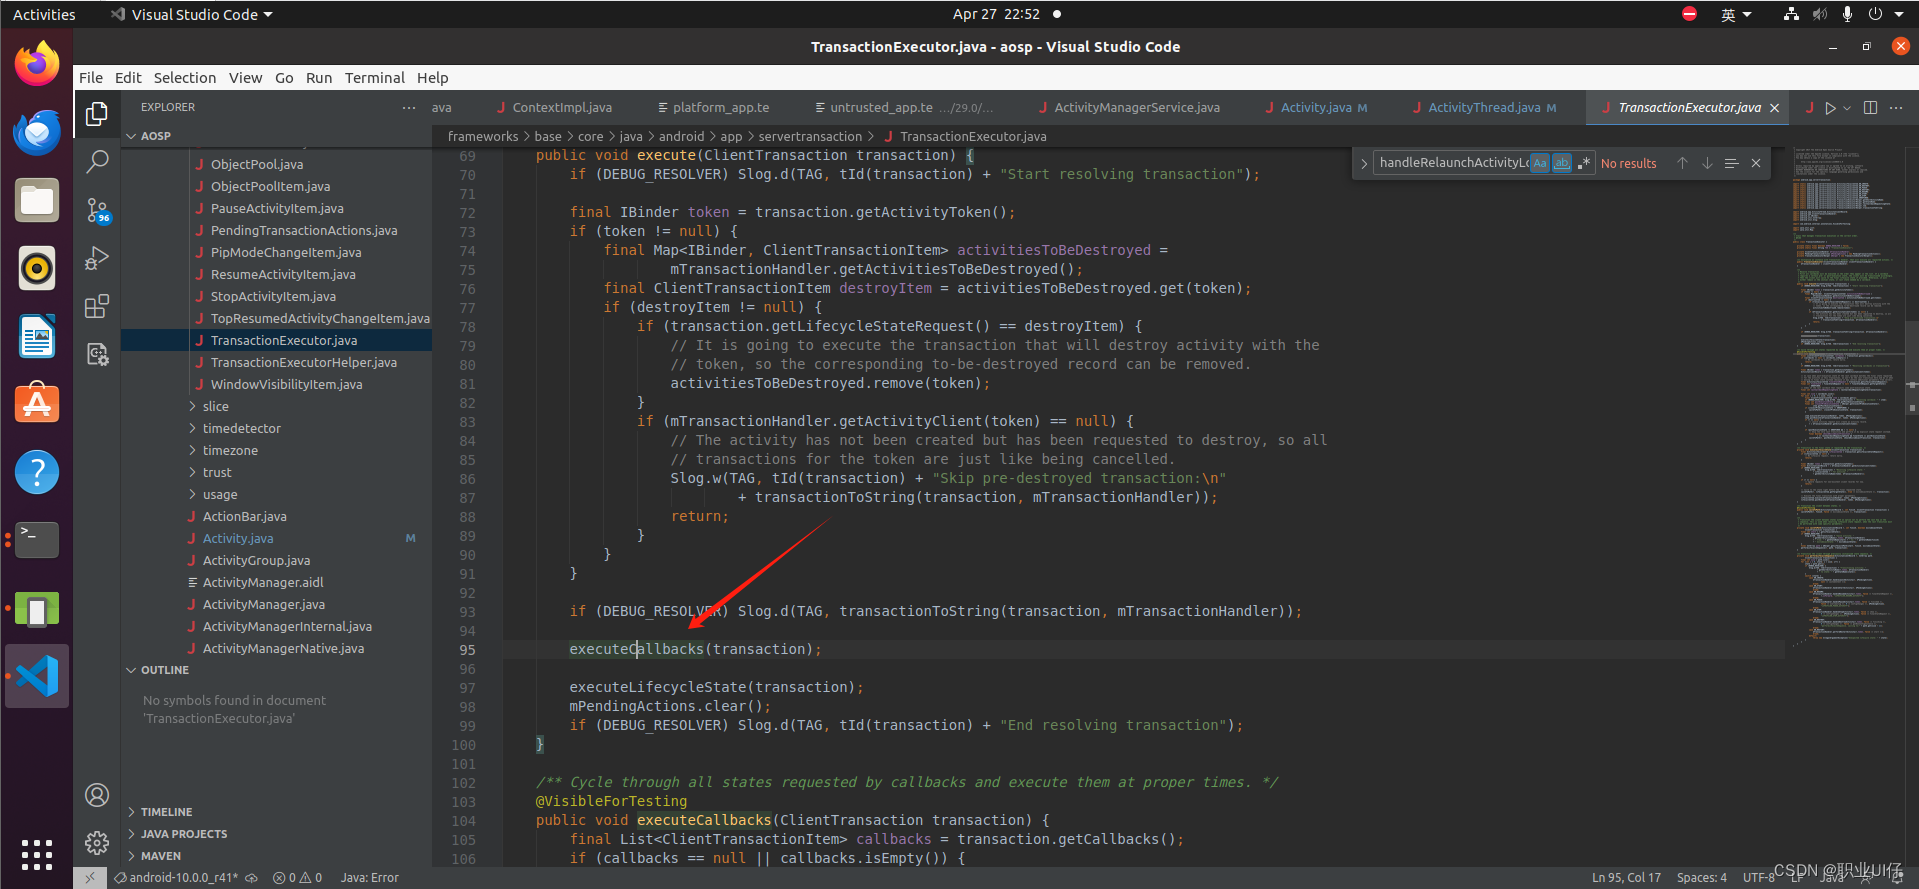Screen dimensions: 1919x889
Task: Open the File menu
Action: 91,78
